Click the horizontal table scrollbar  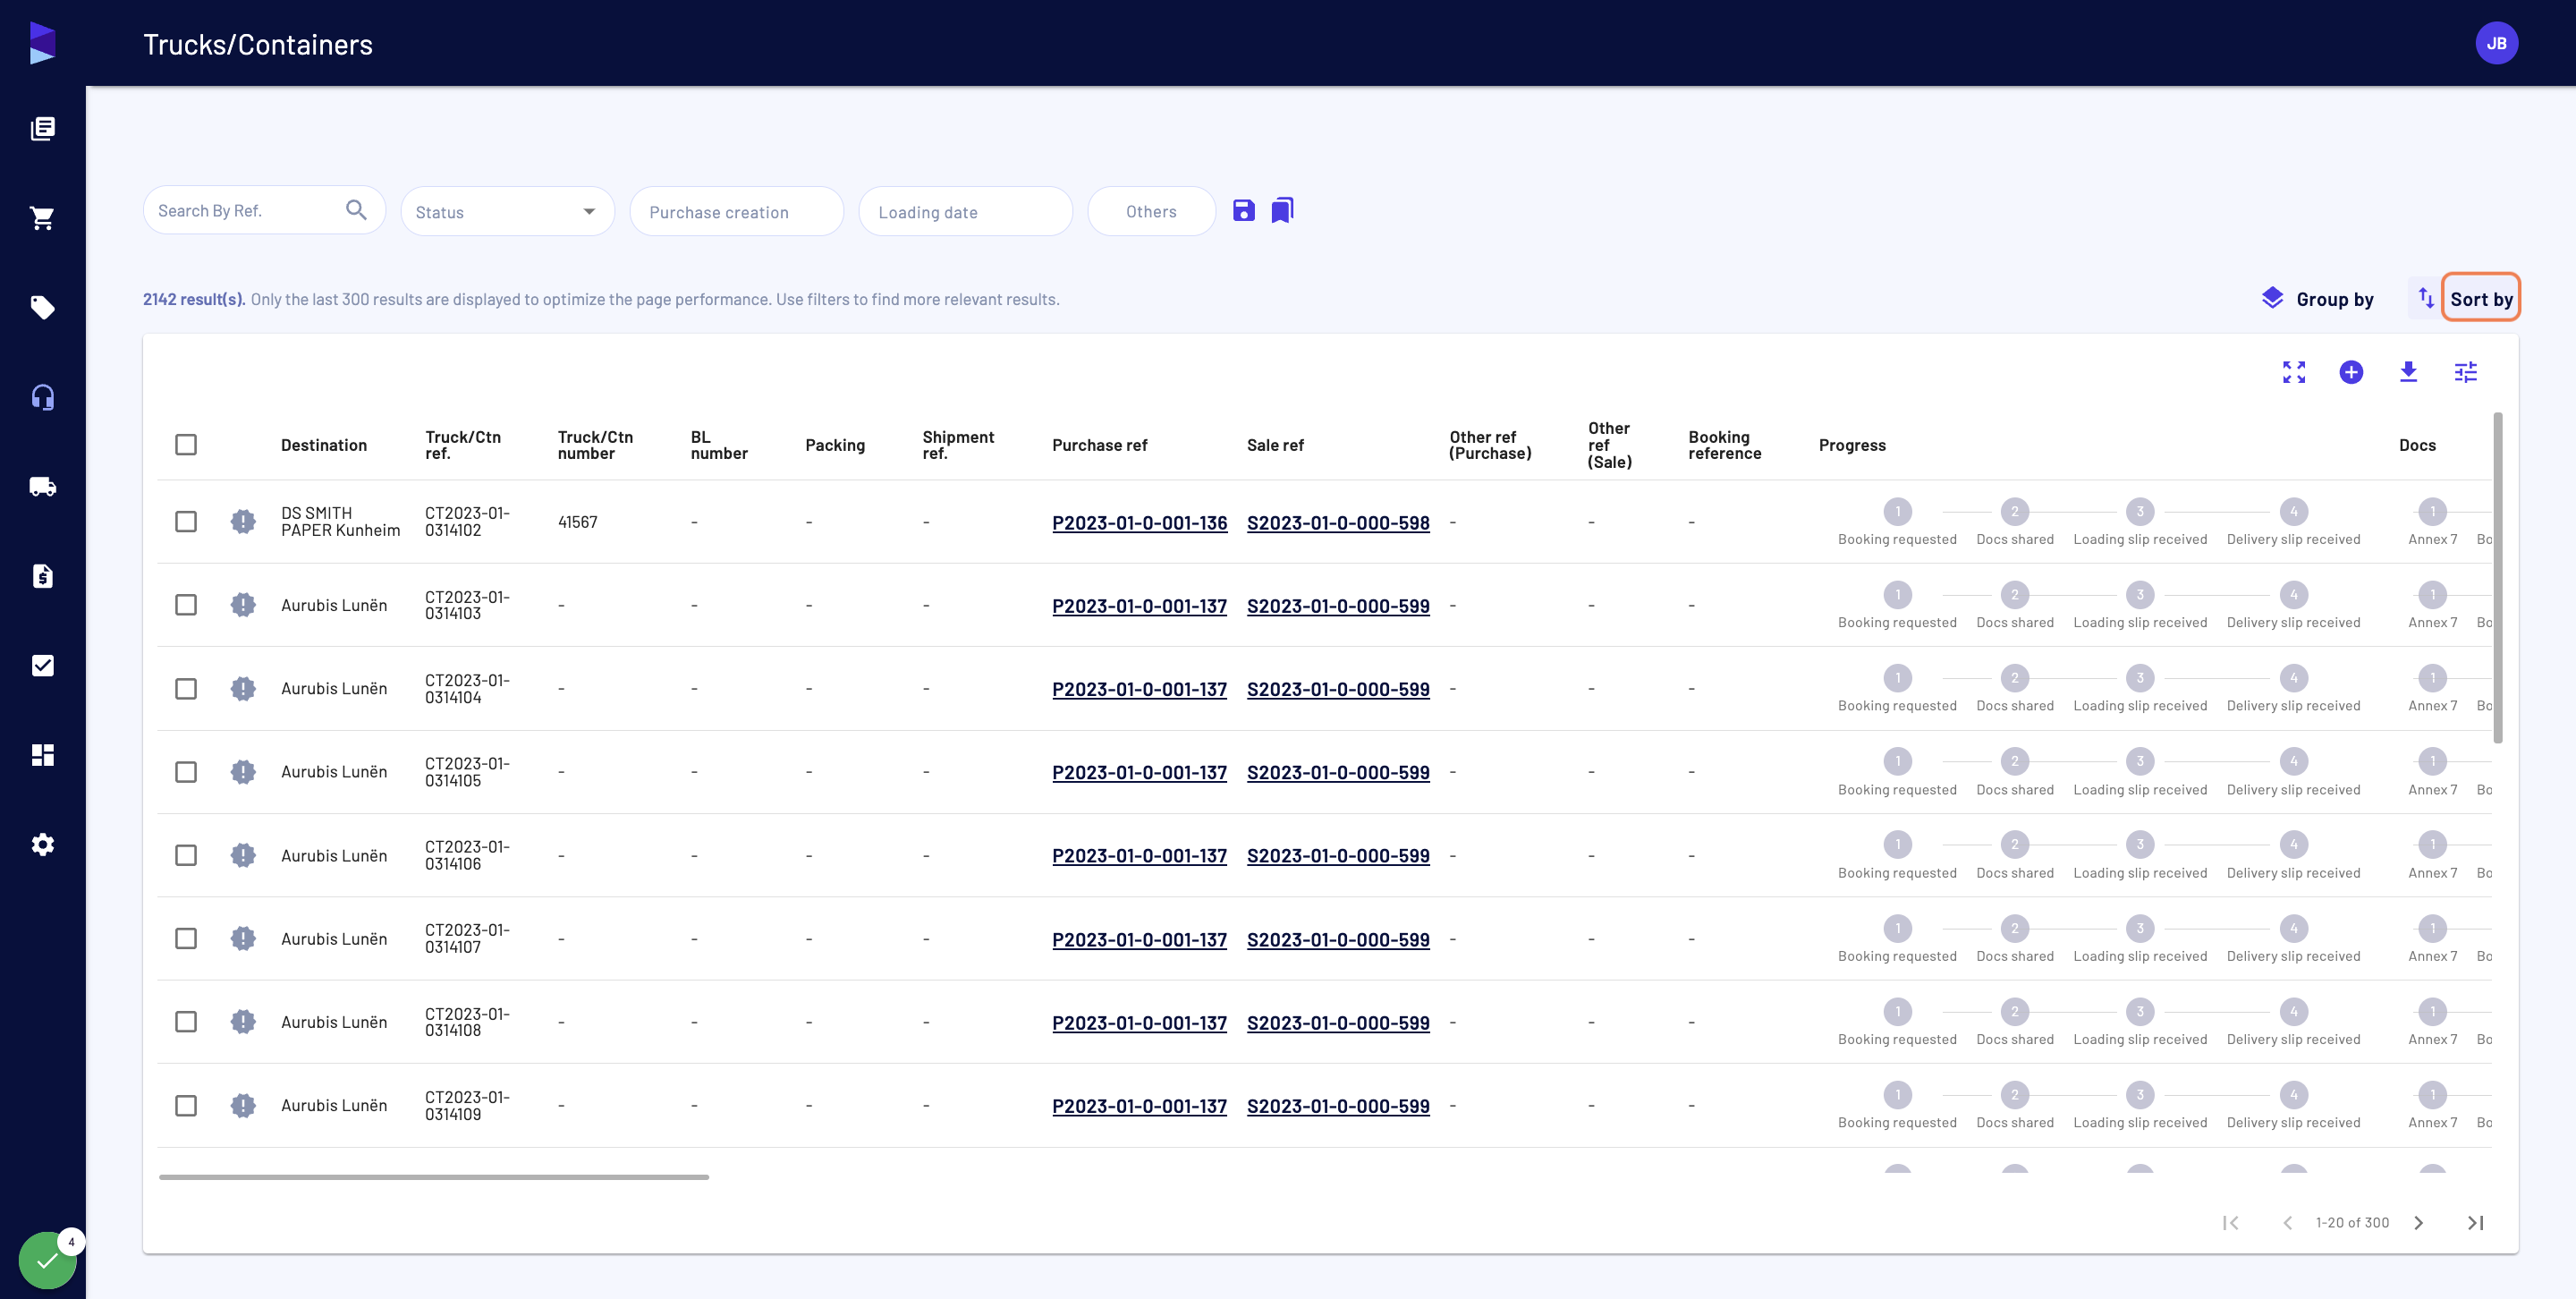[x=434, y=1177]
